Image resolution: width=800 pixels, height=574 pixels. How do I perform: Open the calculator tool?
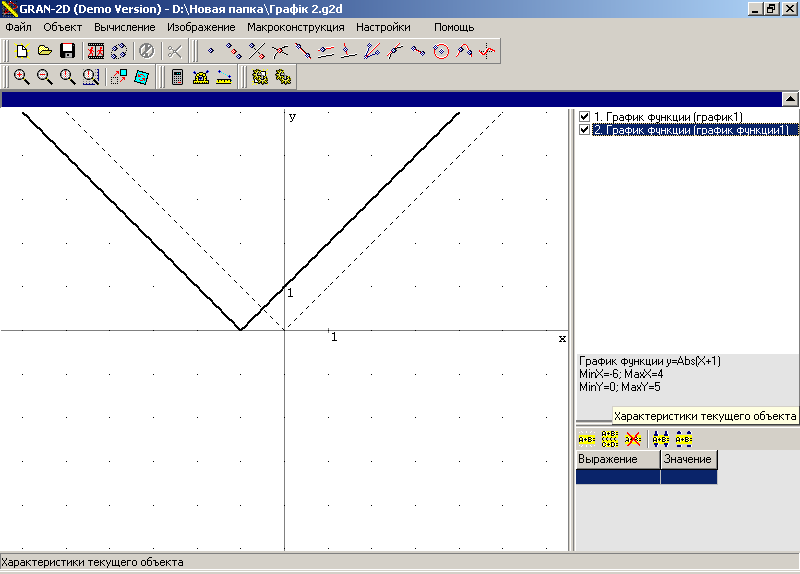click(177, 77)
